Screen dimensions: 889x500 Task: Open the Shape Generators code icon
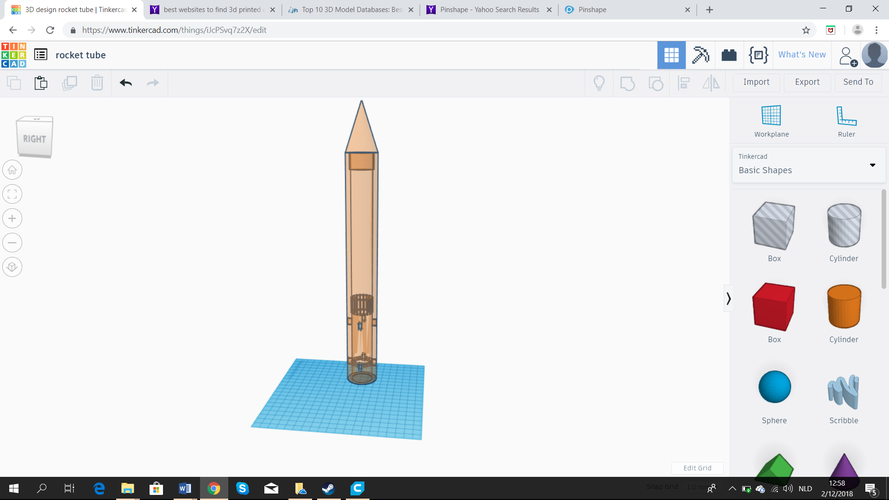coord(758,55)
